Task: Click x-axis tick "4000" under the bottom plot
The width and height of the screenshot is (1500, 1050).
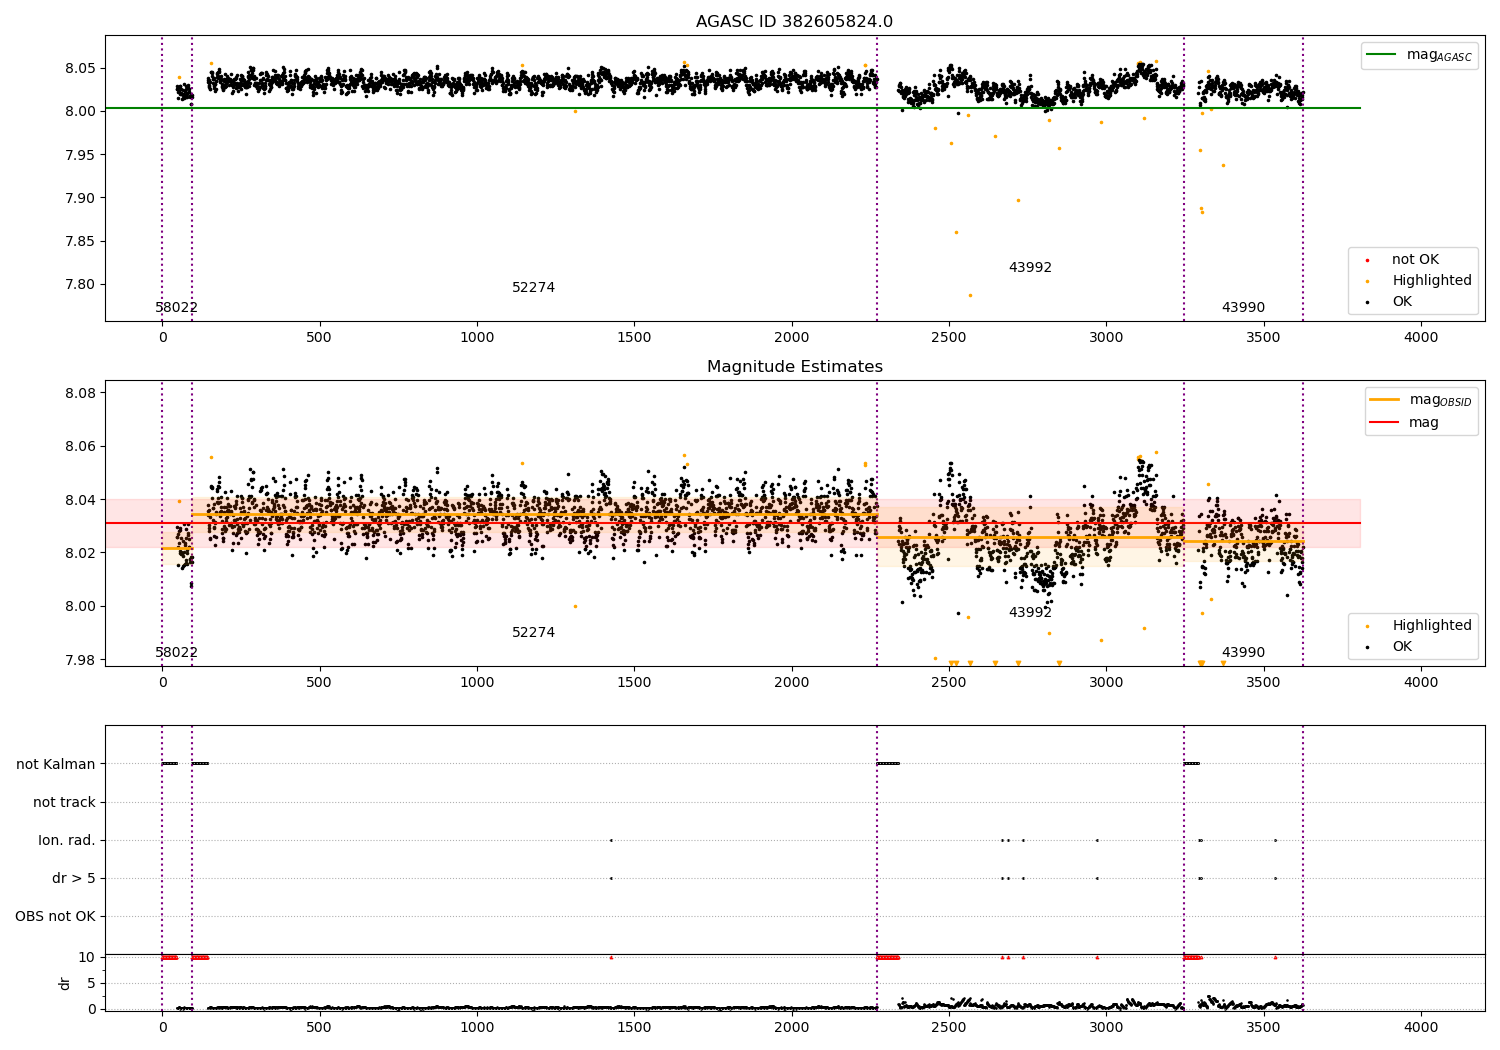Action: pos(1421,1027)
